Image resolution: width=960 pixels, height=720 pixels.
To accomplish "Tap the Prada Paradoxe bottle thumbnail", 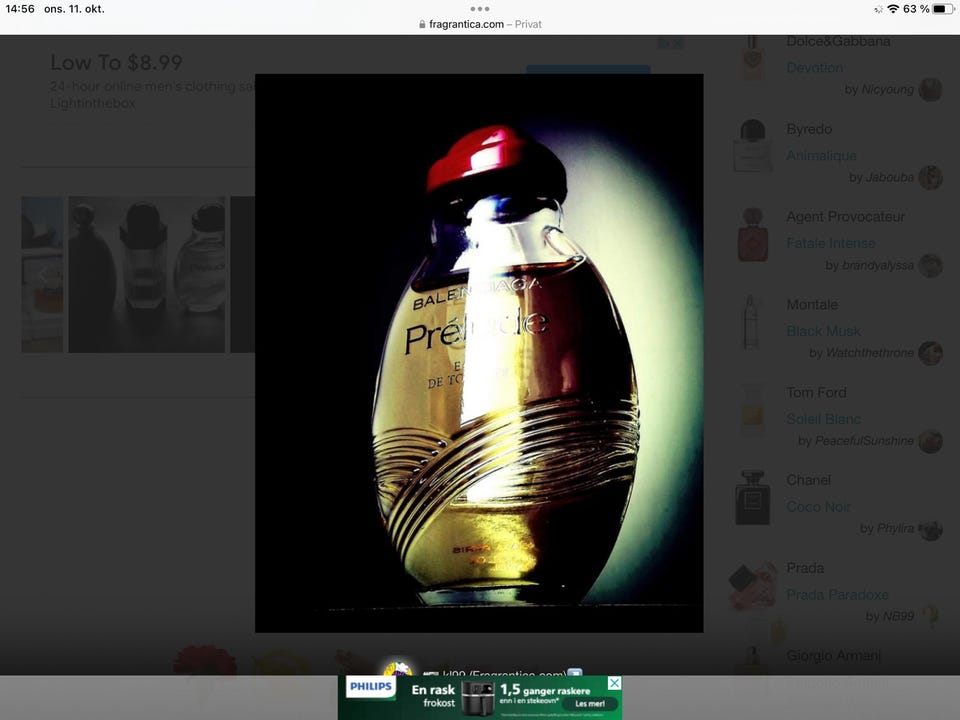I will coord(752,587).
